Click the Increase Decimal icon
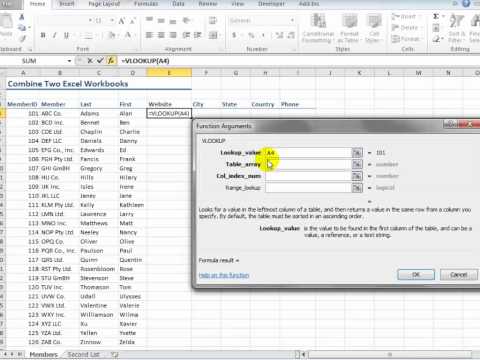 click(279, 35)
